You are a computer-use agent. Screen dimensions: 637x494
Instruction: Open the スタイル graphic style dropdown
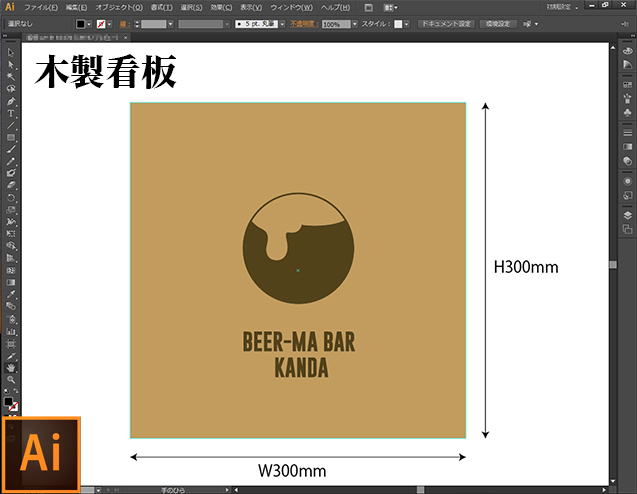pyautogui.click(x=406, y=24)
